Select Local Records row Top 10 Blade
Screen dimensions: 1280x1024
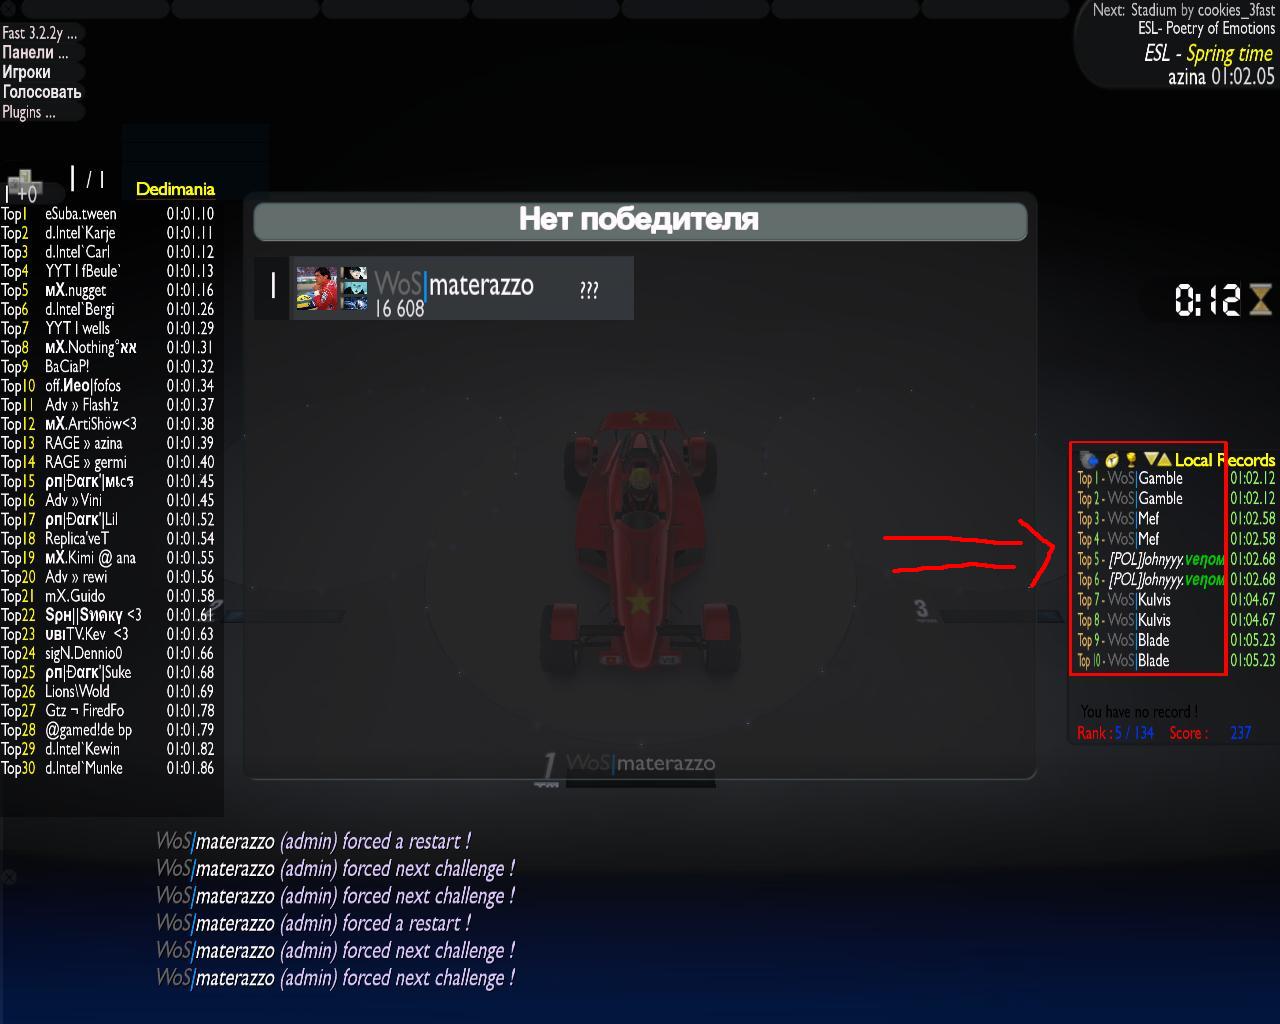click(x=1176, y=660)
